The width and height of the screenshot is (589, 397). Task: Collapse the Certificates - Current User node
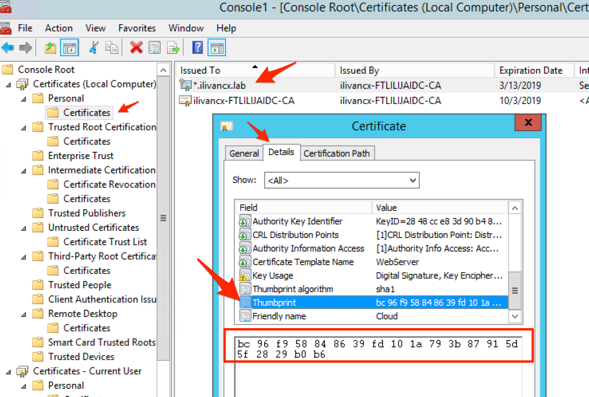pyautogui.click(x=9, y=372)
